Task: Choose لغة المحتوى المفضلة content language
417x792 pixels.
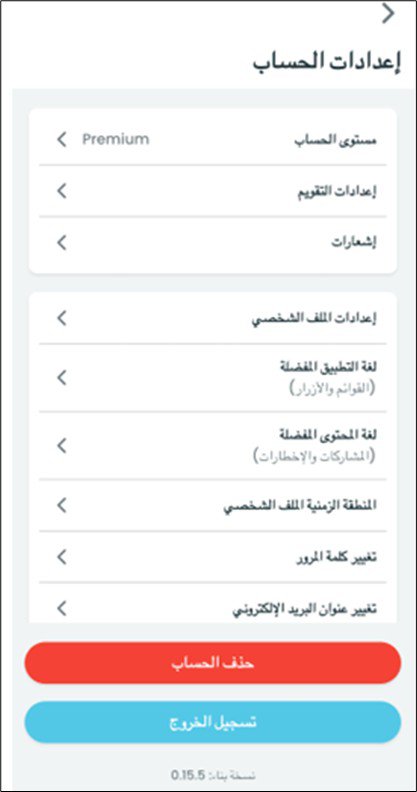Action: click(213, 446)
